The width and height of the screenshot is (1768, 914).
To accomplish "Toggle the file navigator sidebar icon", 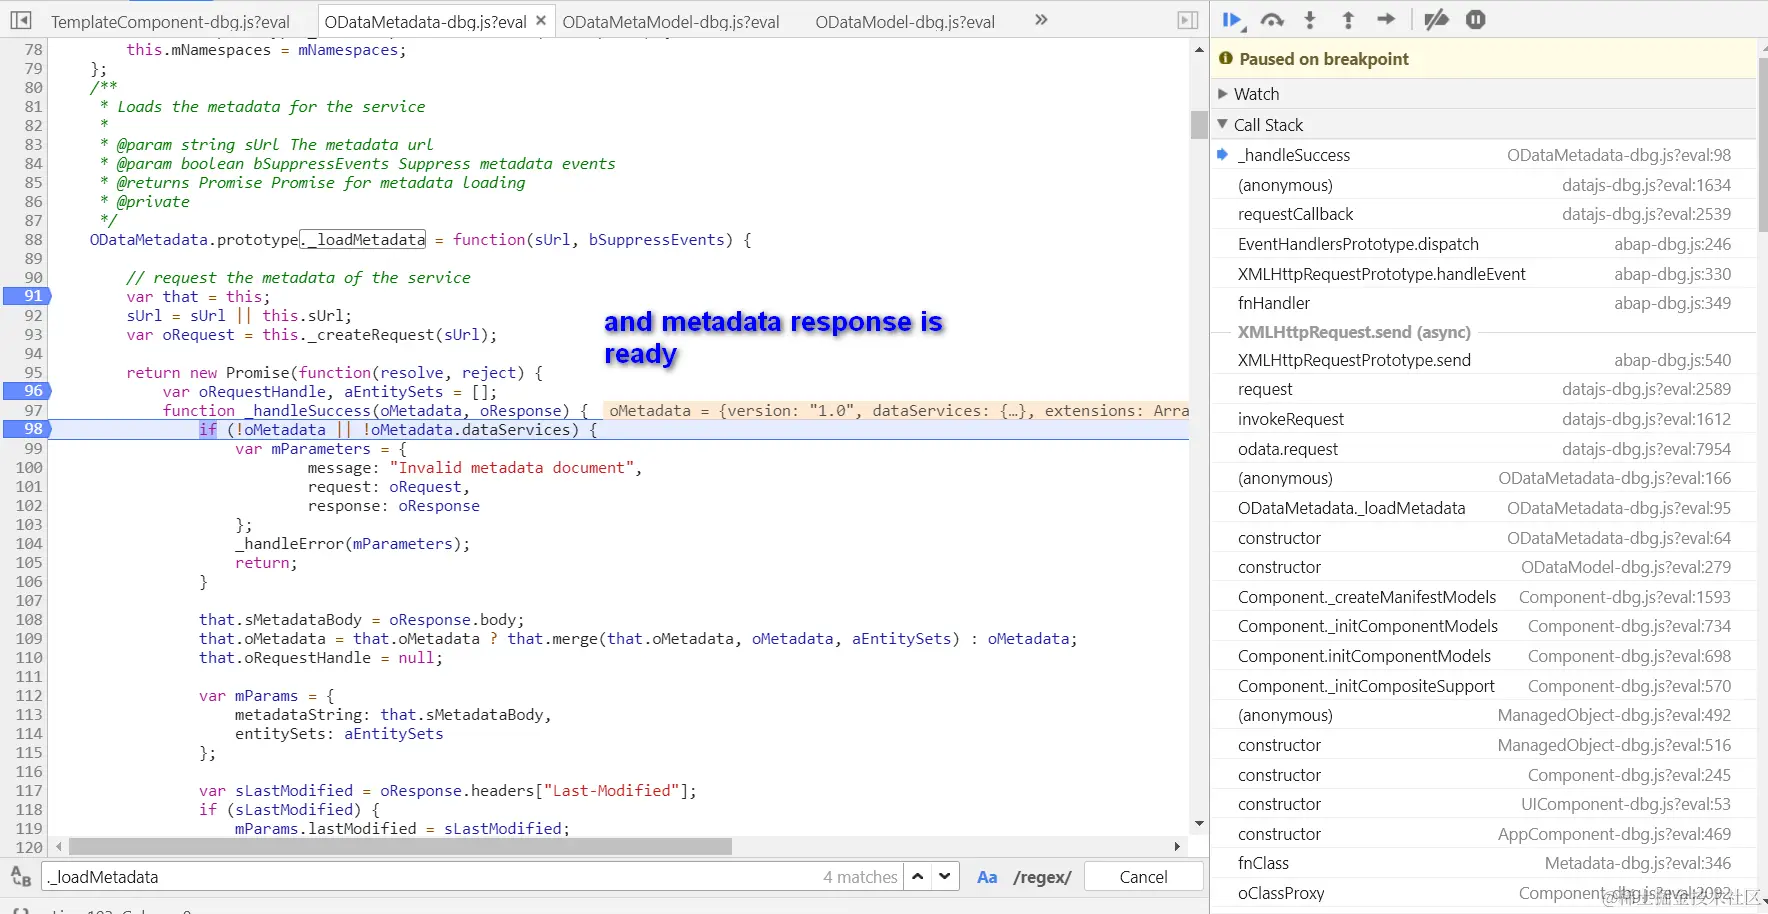I will [21, 20].
